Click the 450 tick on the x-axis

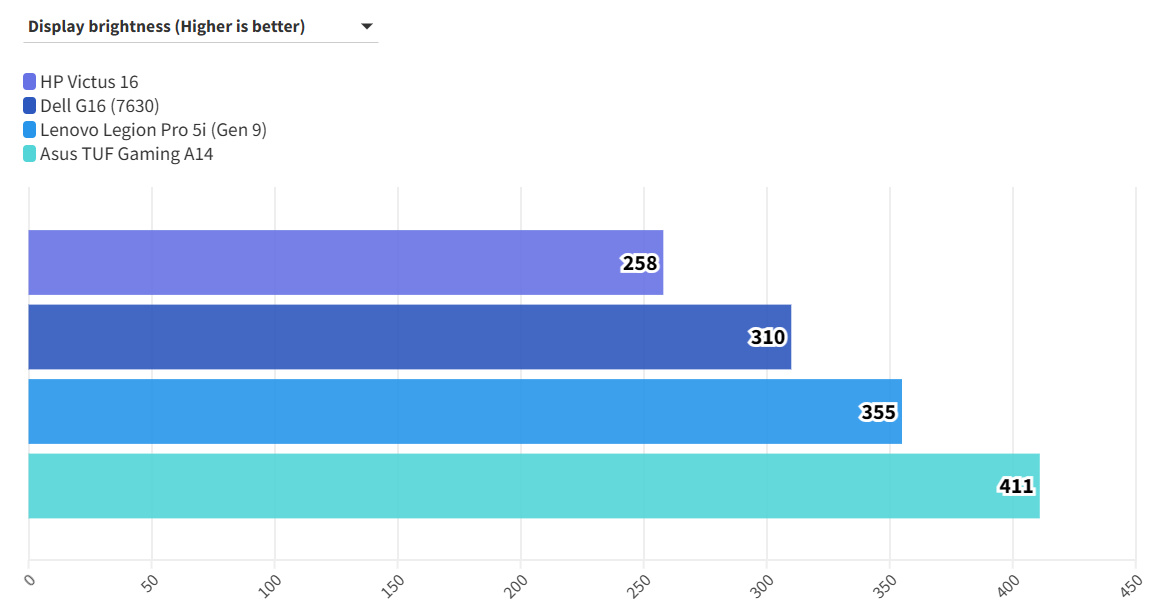1132,583
